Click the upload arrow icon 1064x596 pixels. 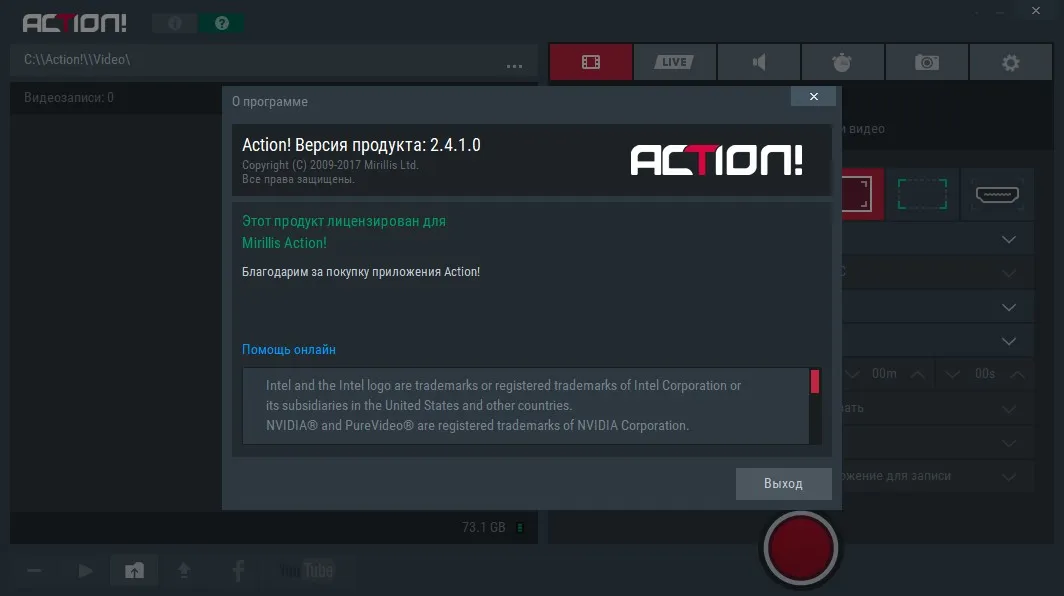point(184,571)
